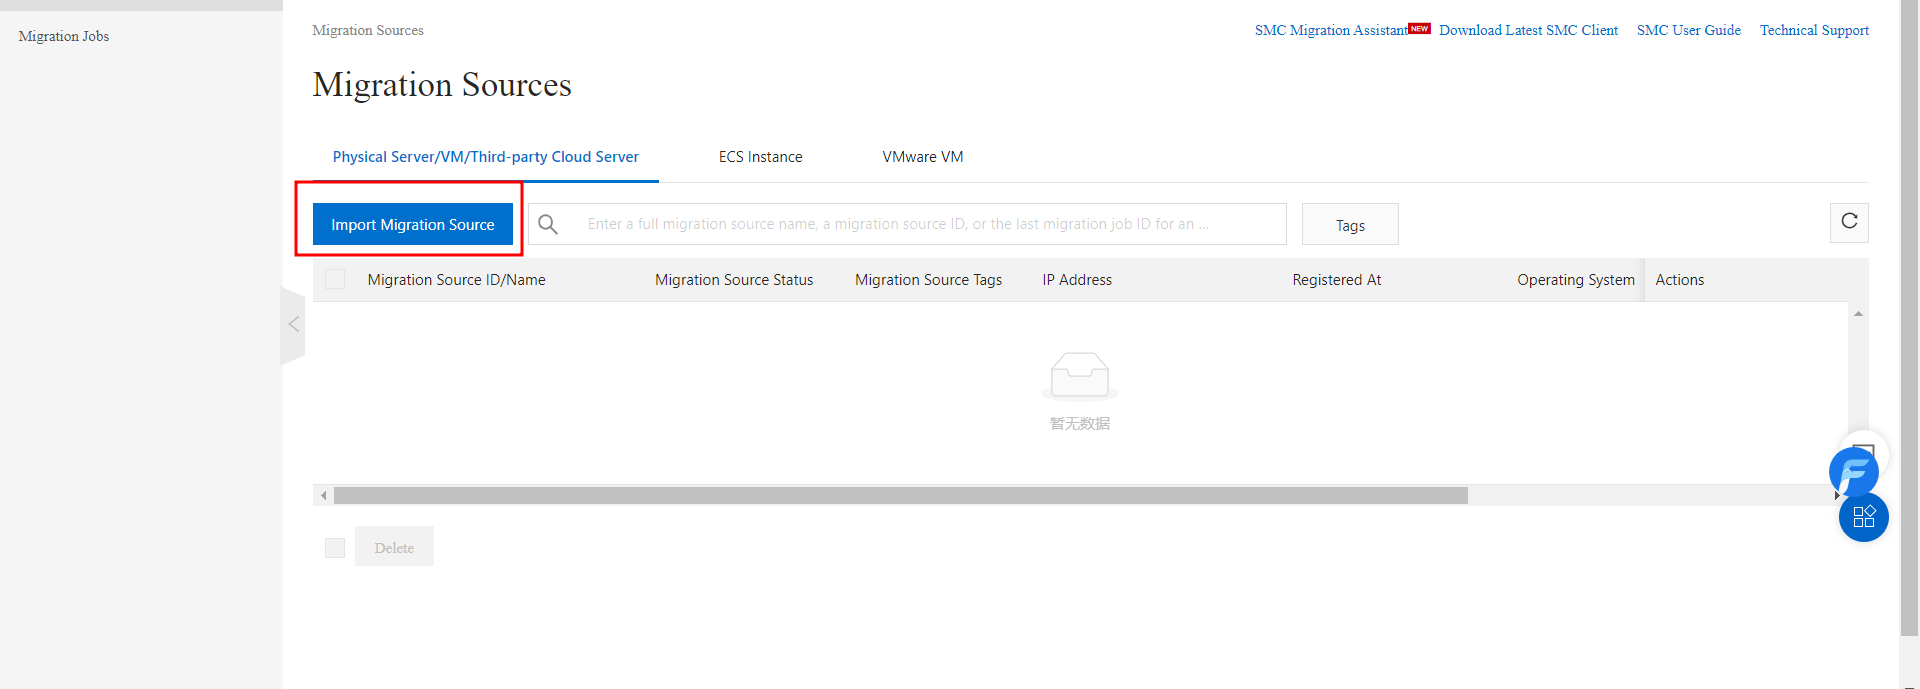Open the floating grid widgets button
The image size is (1920, 689).
click(x=1863, y=517)
